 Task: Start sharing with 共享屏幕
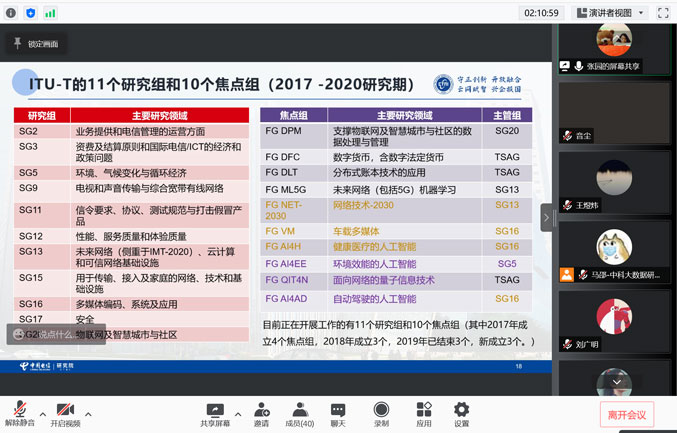[x=215, y=414]
